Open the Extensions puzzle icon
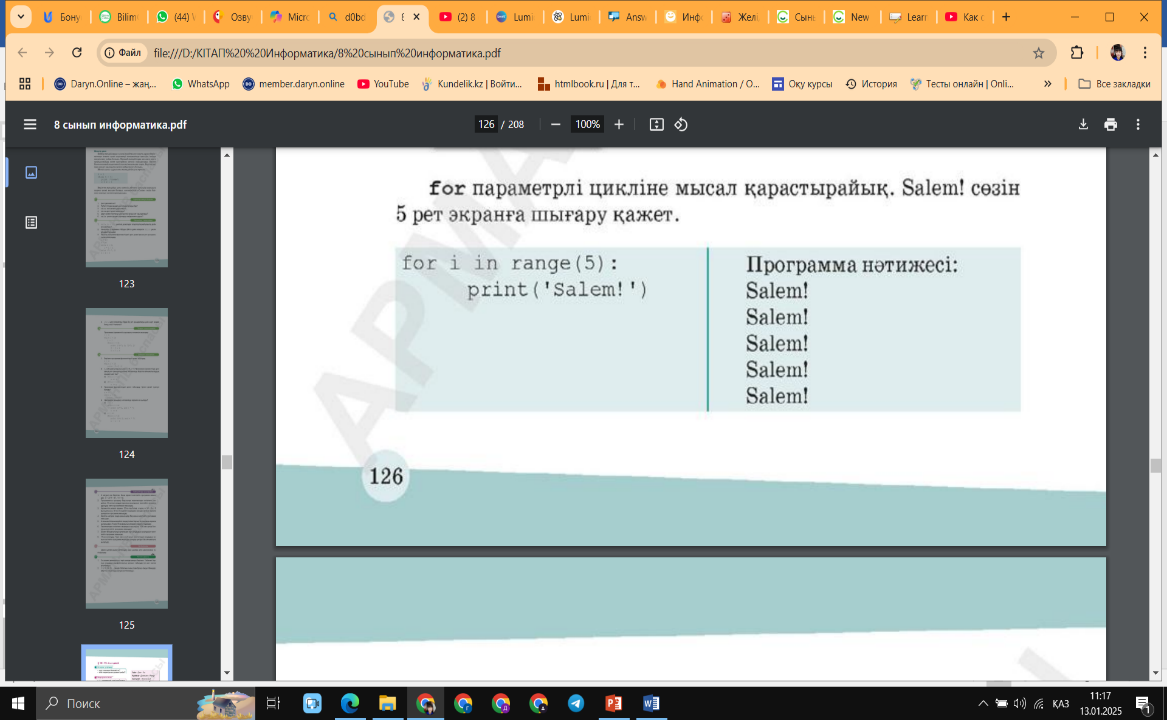This screenshot has height=720, width=1167. coord(1077,53)
